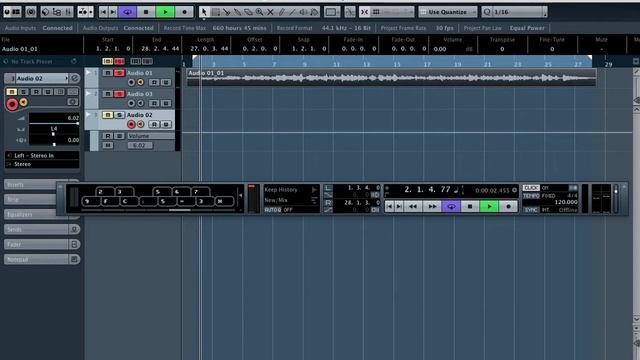The image size is (640, 360).
Task: Toggle the inspector Monitor speaker button
Action: (24, 102)
